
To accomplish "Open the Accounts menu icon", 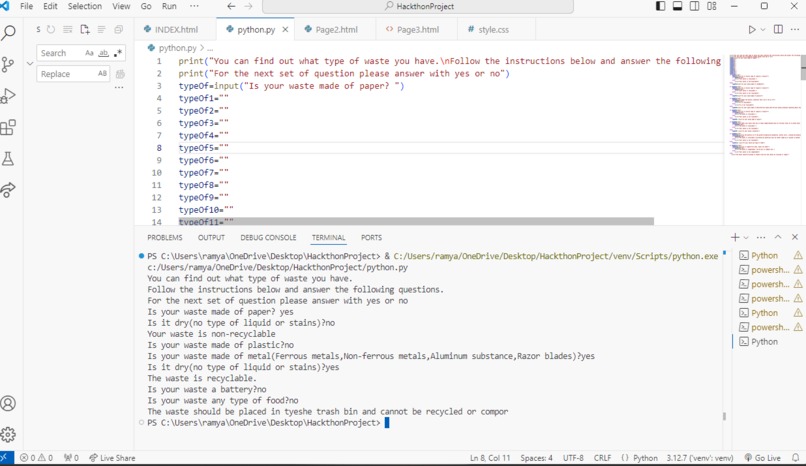I will [x=8, y=403].
